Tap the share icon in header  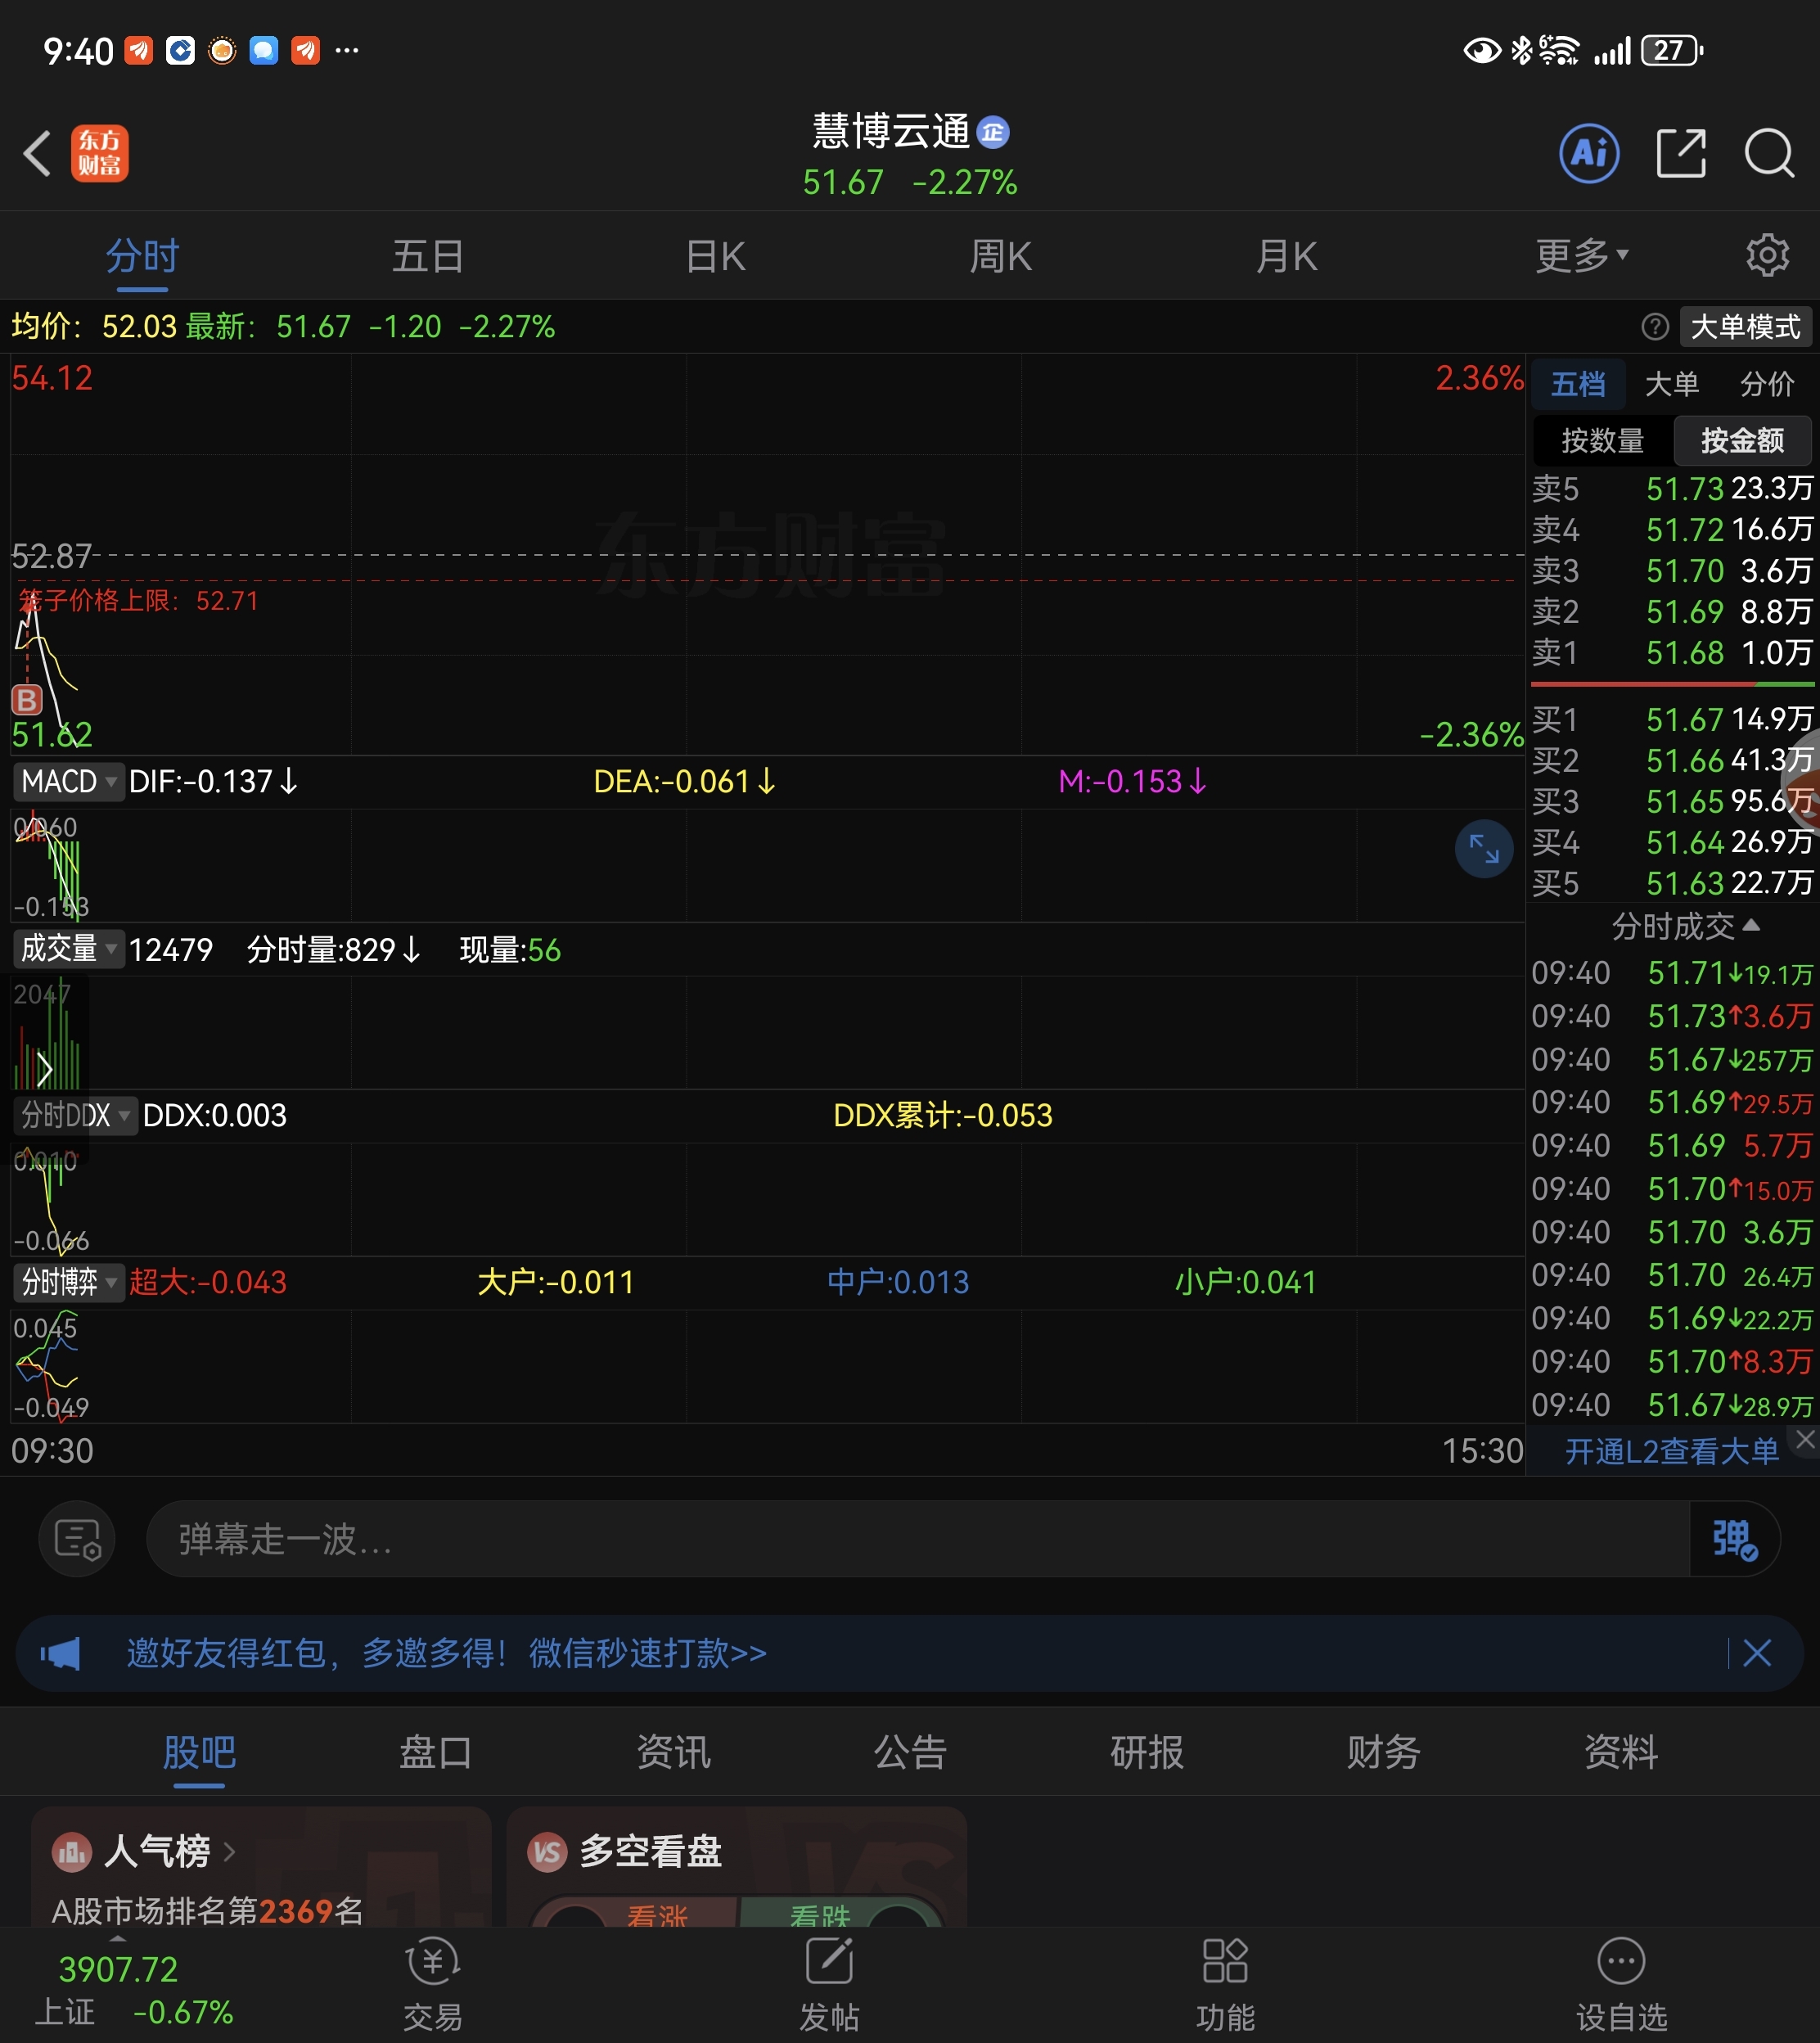pos(1680,154)
